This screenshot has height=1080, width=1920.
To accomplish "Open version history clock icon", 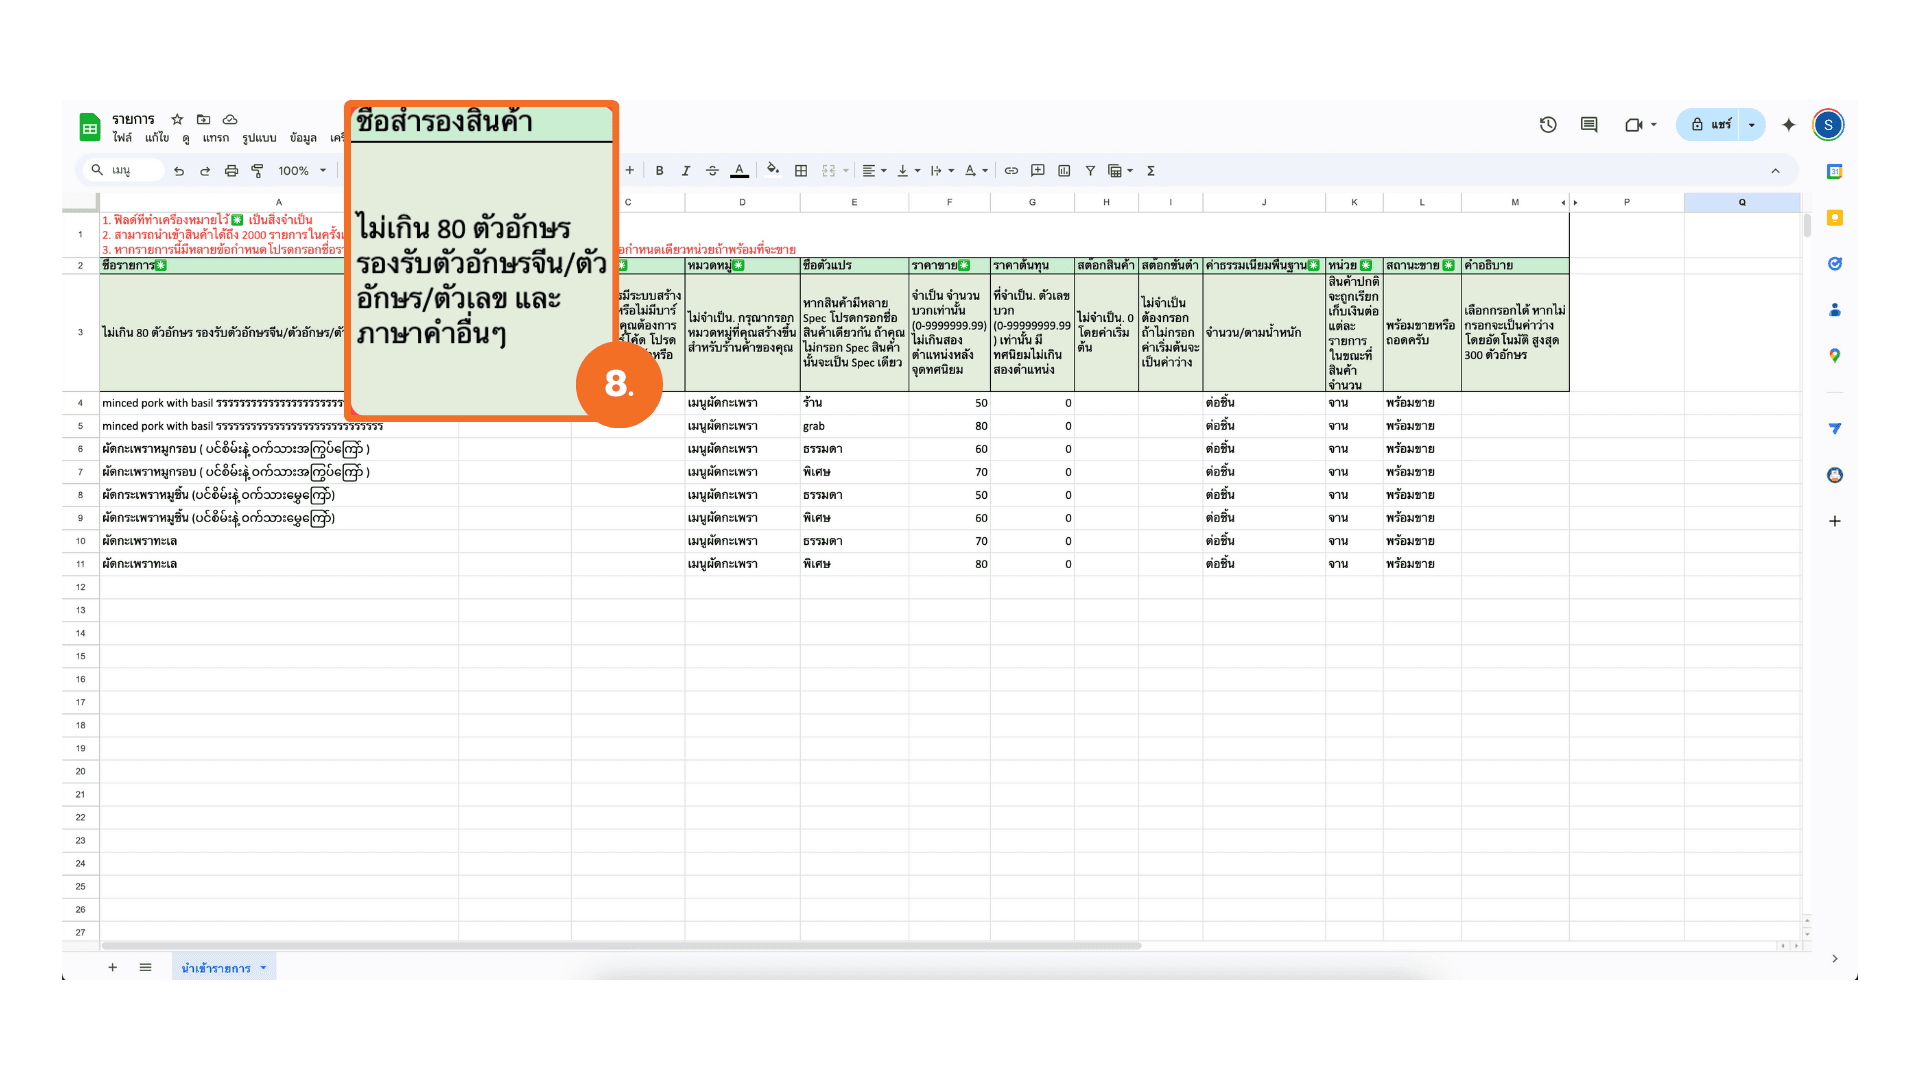I will [x=1548, y=125].
